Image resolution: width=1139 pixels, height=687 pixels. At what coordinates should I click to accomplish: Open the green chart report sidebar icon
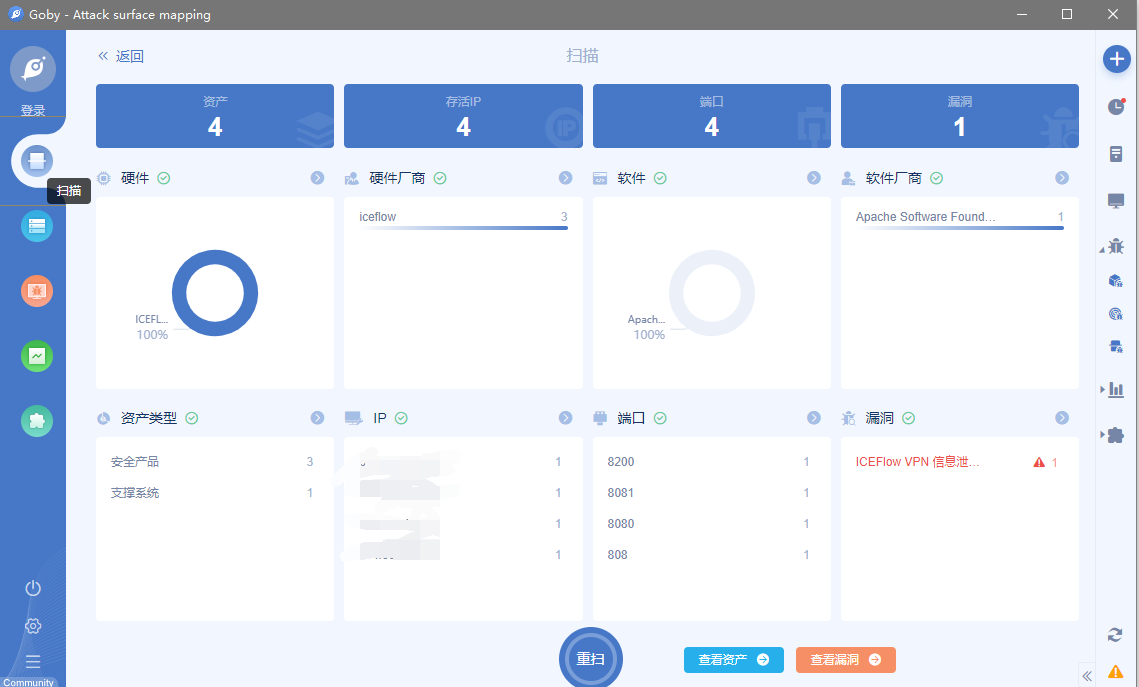tap(37, 356)
